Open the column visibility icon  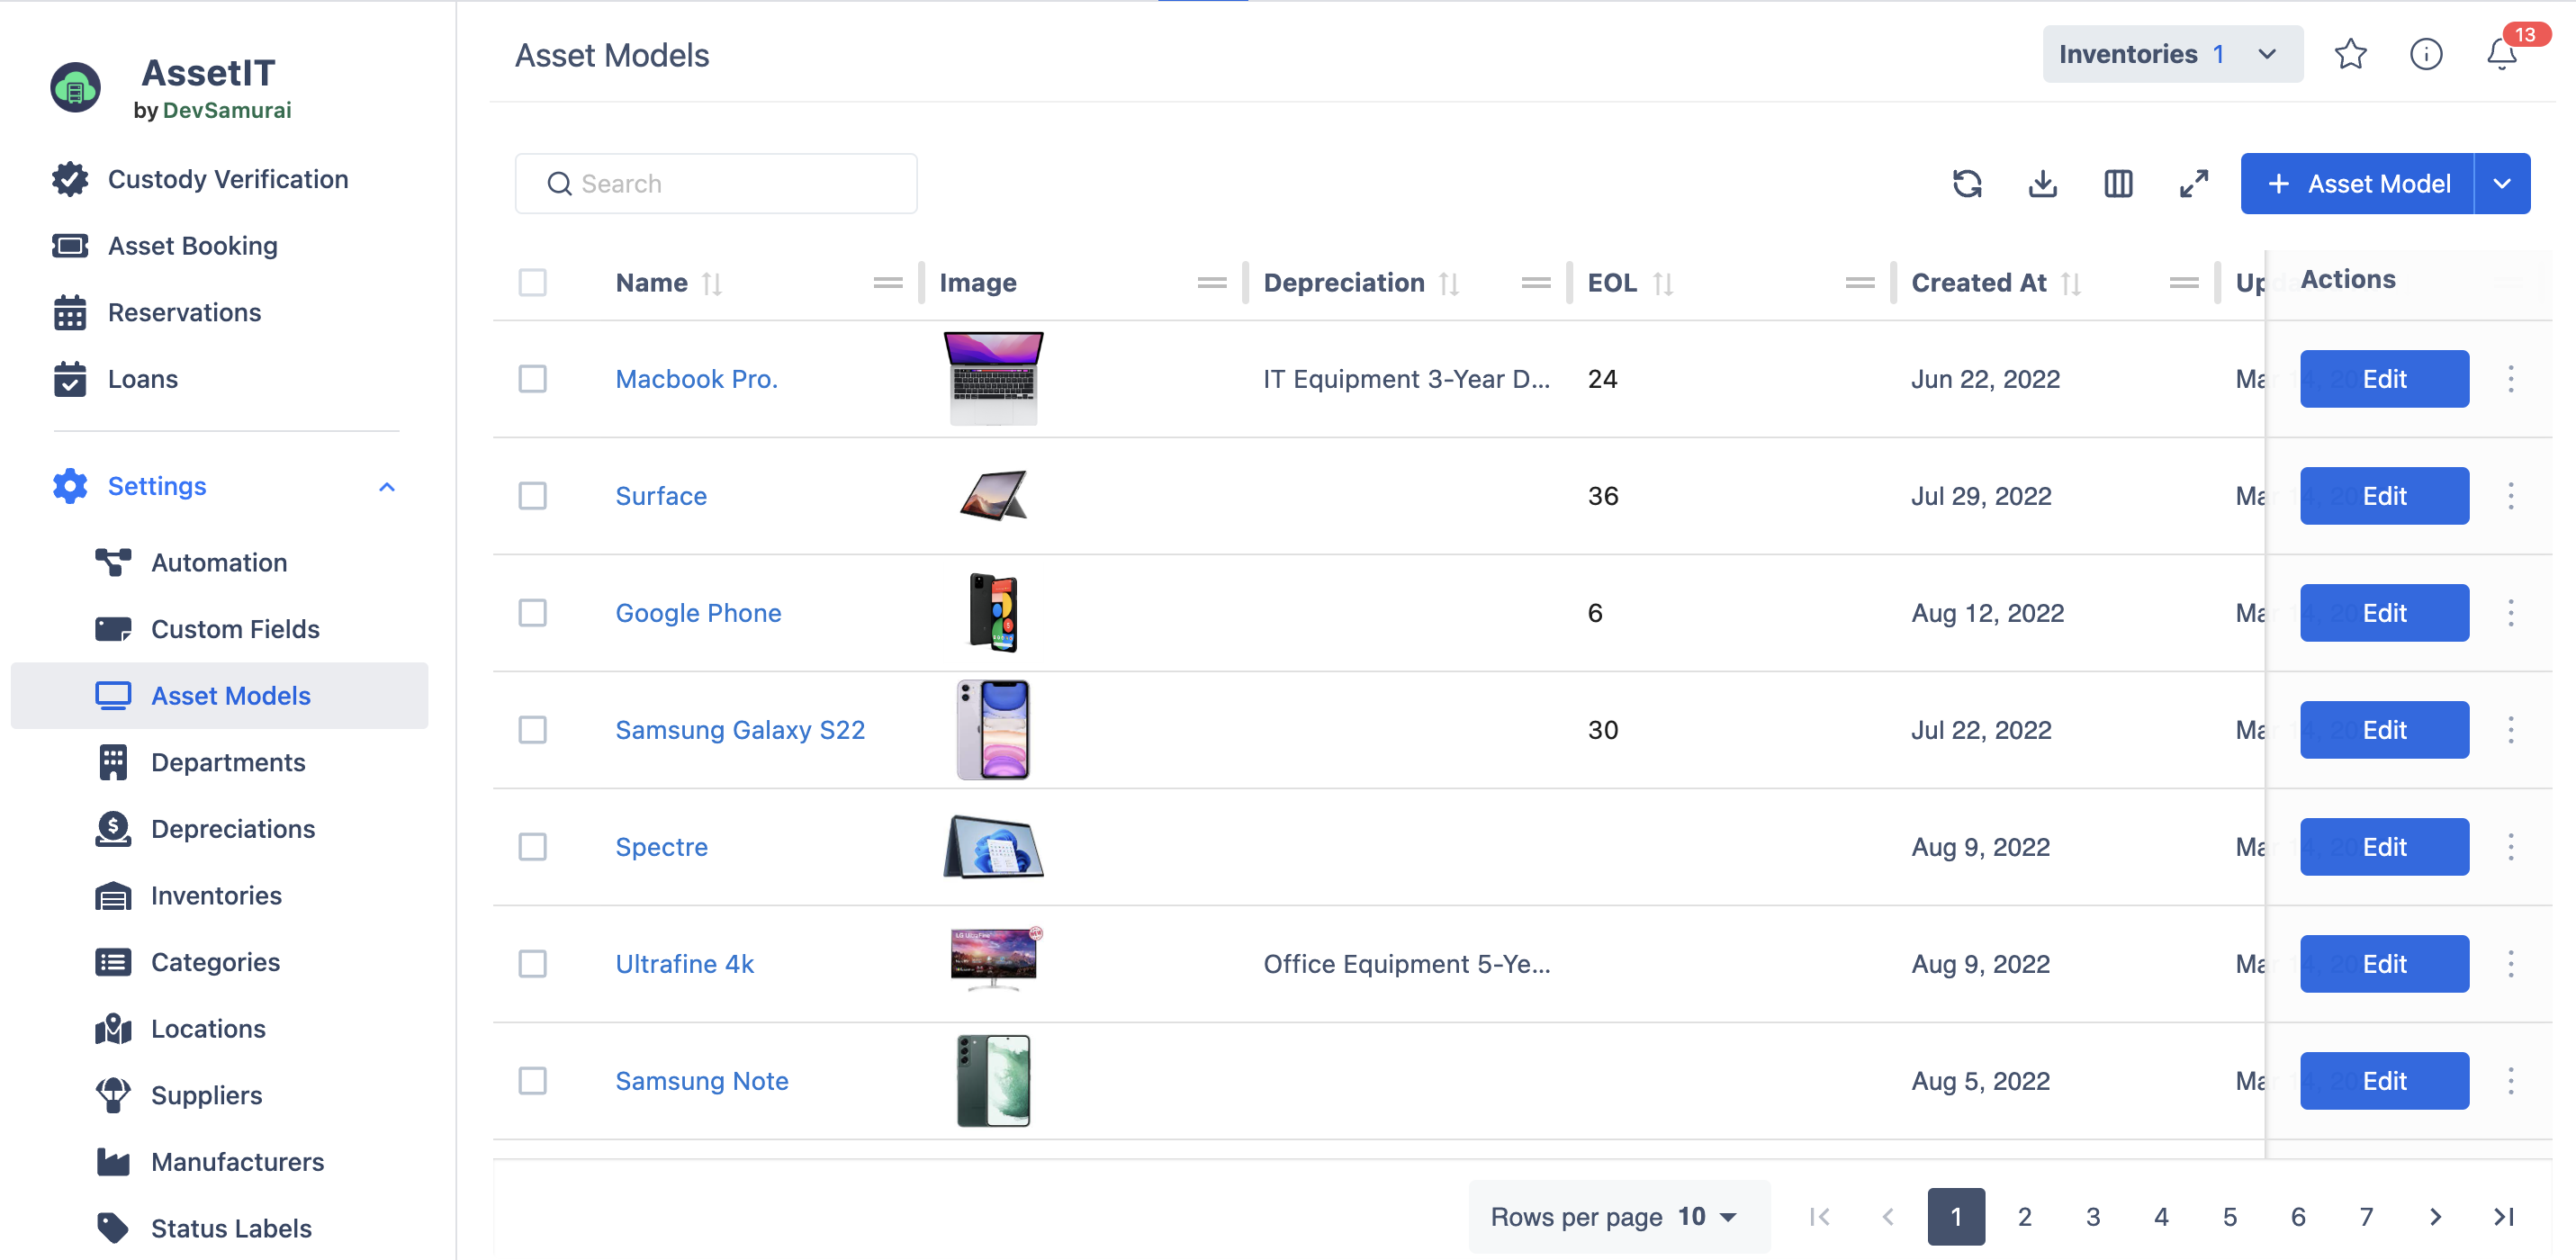pyautogui.click(x=2118, y=184)
